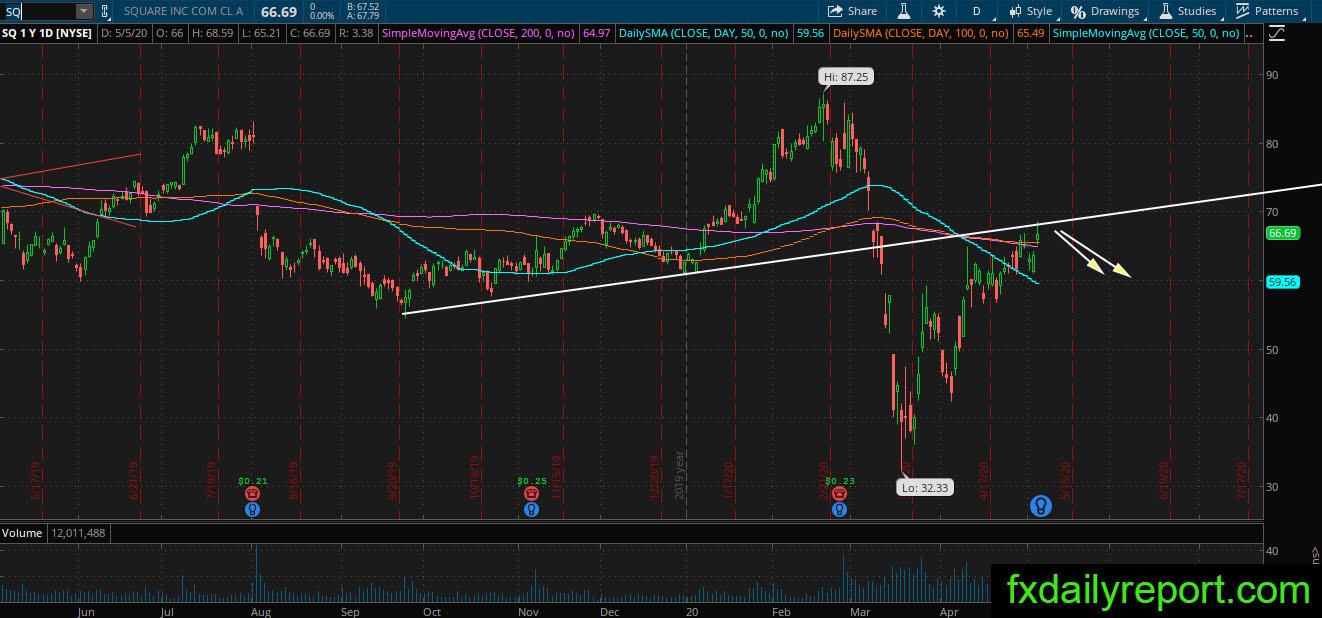This screenshot has width=1322, height=618.
Task: Open the Share menu
Action: click(x=852, y=11)
